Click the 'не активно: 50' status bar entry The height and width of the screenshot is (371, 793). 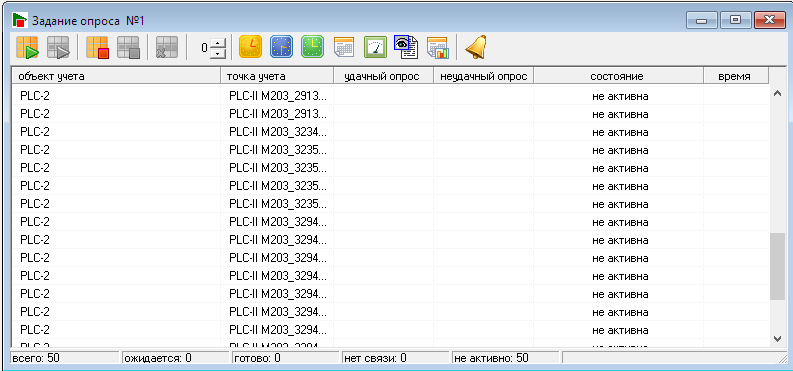pos(505,358)
